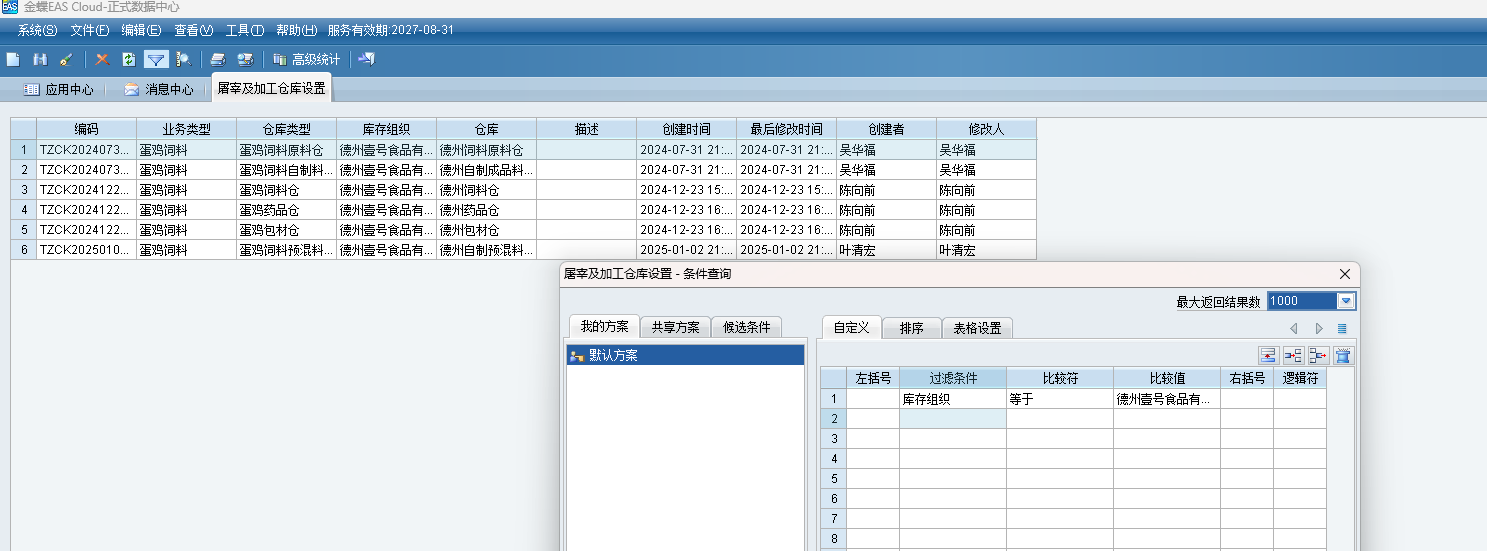Screen dimensions: 1487x551
Task: Click the New document toolbar icon
Action: click(x=13, y=59)
